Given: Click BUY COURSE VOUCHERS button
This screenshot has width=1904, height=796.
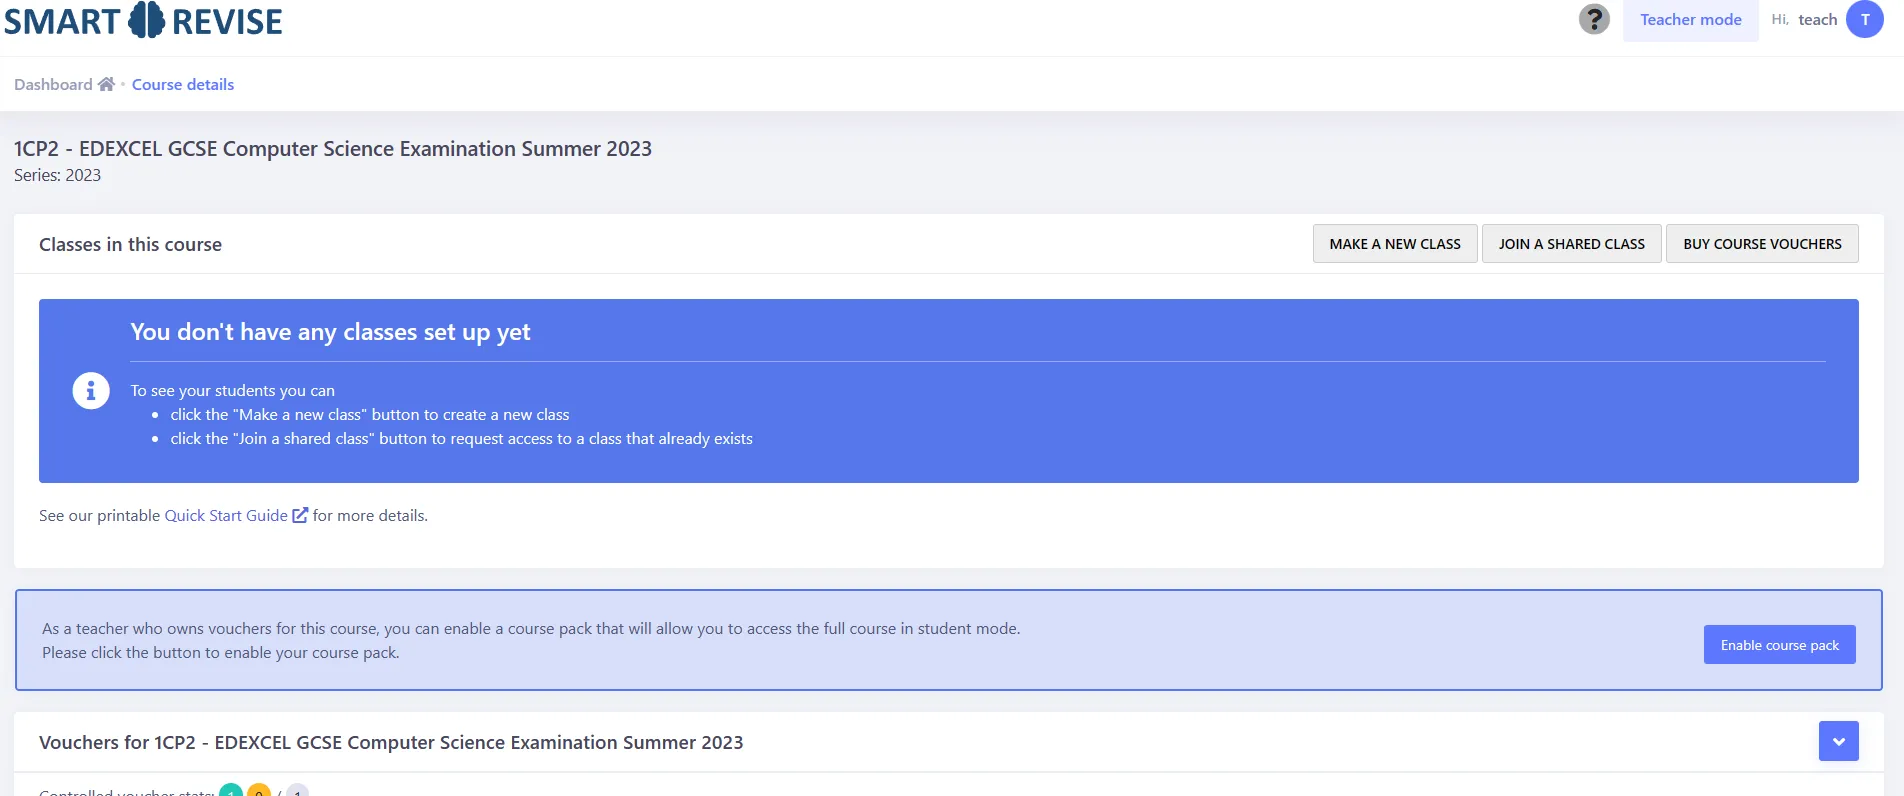Looking at the screenshot, I should tap(1762, 244).
